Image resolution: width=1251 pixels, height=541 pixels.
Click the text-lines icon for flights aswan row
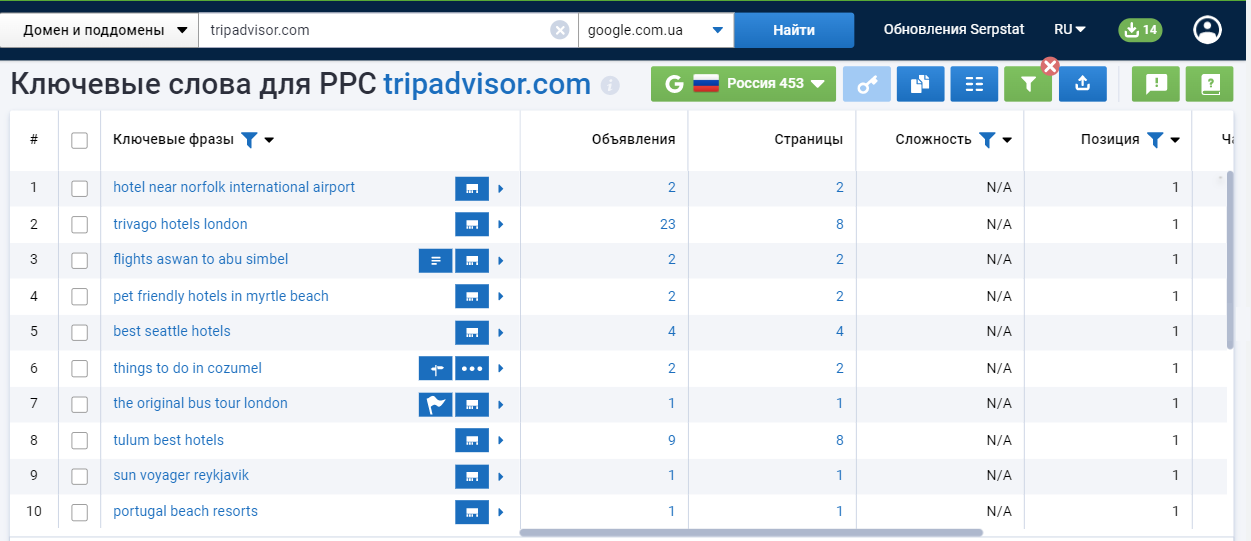pos(435,260)
